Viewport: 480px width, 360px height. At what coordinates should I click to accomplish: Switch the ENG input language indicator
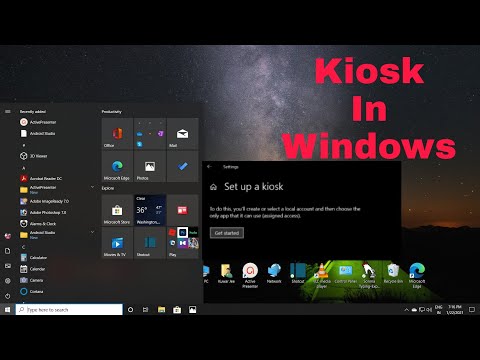[x=439, y=310]
